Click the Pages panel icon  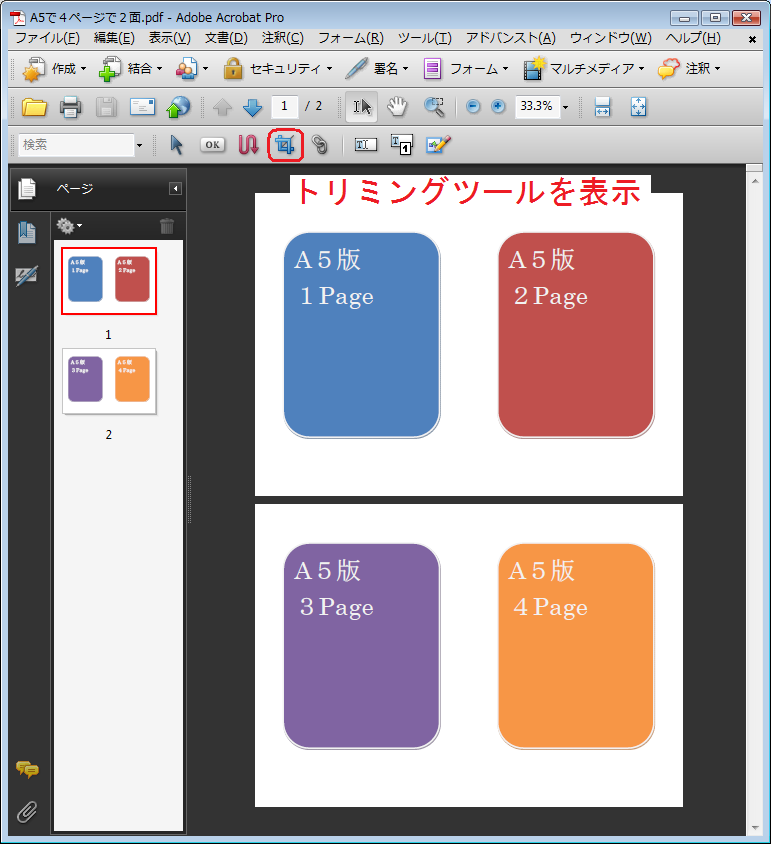point(26,189)
